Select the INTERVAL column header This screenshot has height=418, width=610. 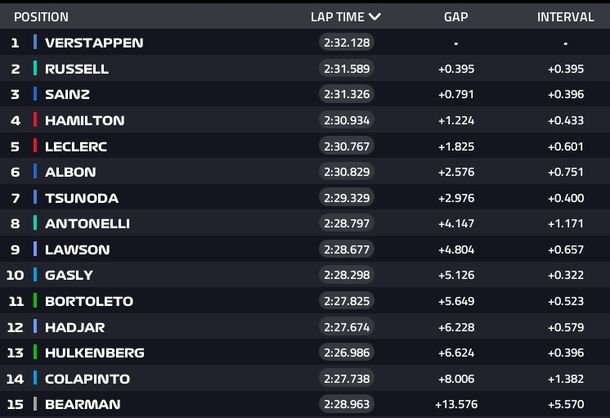coord(565,17)
